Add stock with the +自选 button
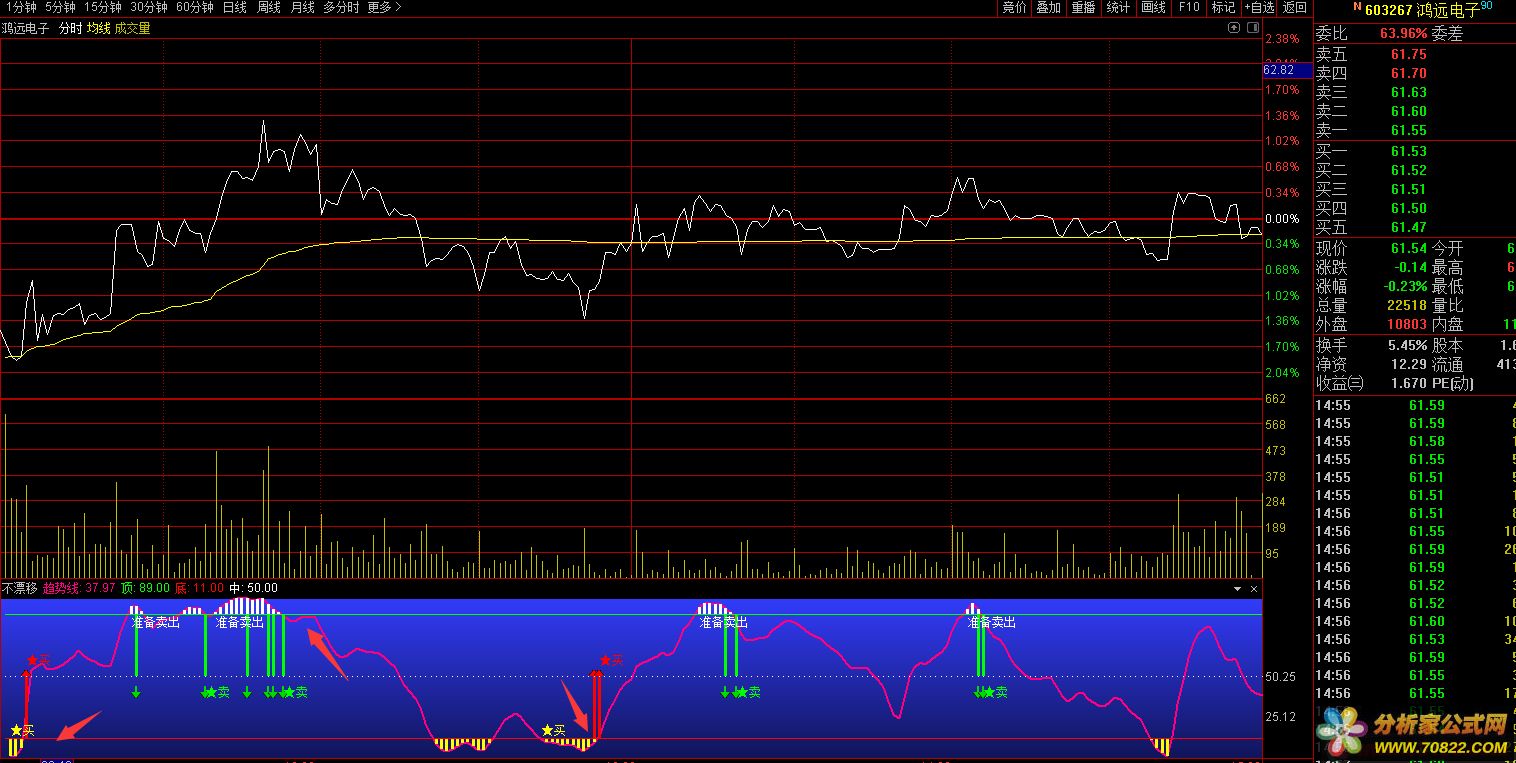This screenshot has height=763, width=1516. tap(1258, 7)
